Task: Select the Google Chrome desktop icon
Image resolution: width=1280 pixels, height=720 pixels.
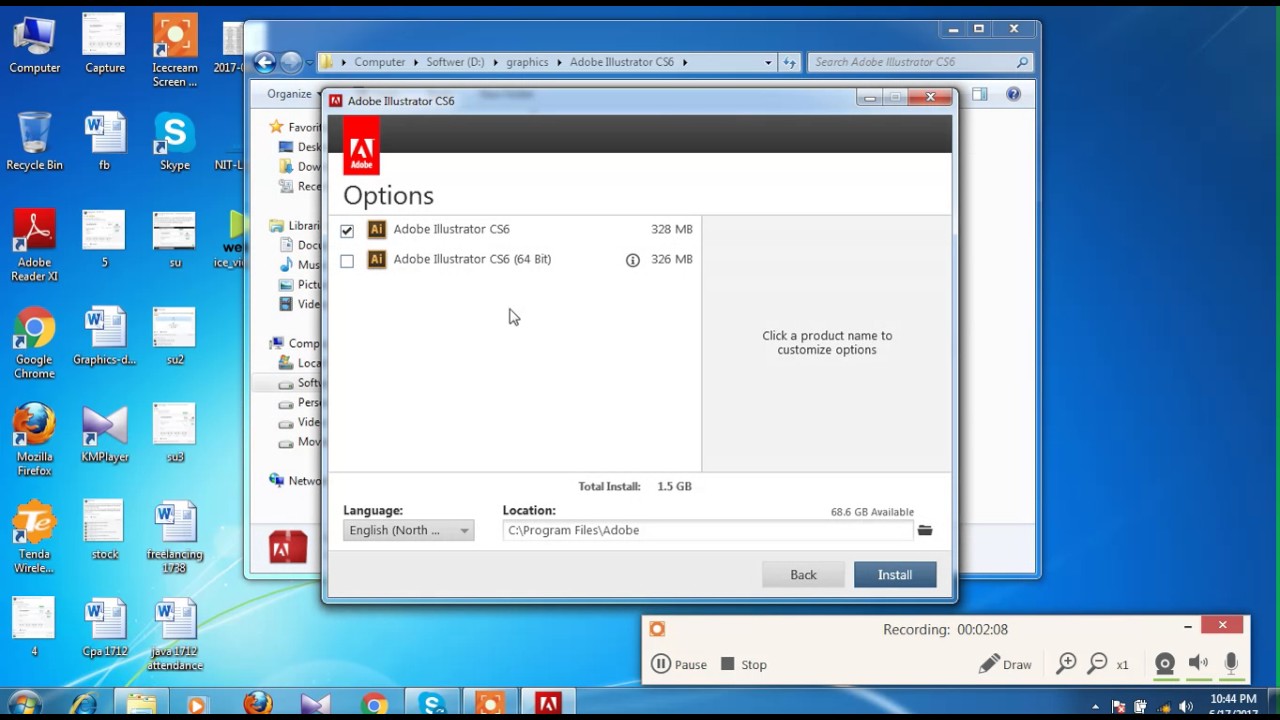Action: tap(34, 343)
